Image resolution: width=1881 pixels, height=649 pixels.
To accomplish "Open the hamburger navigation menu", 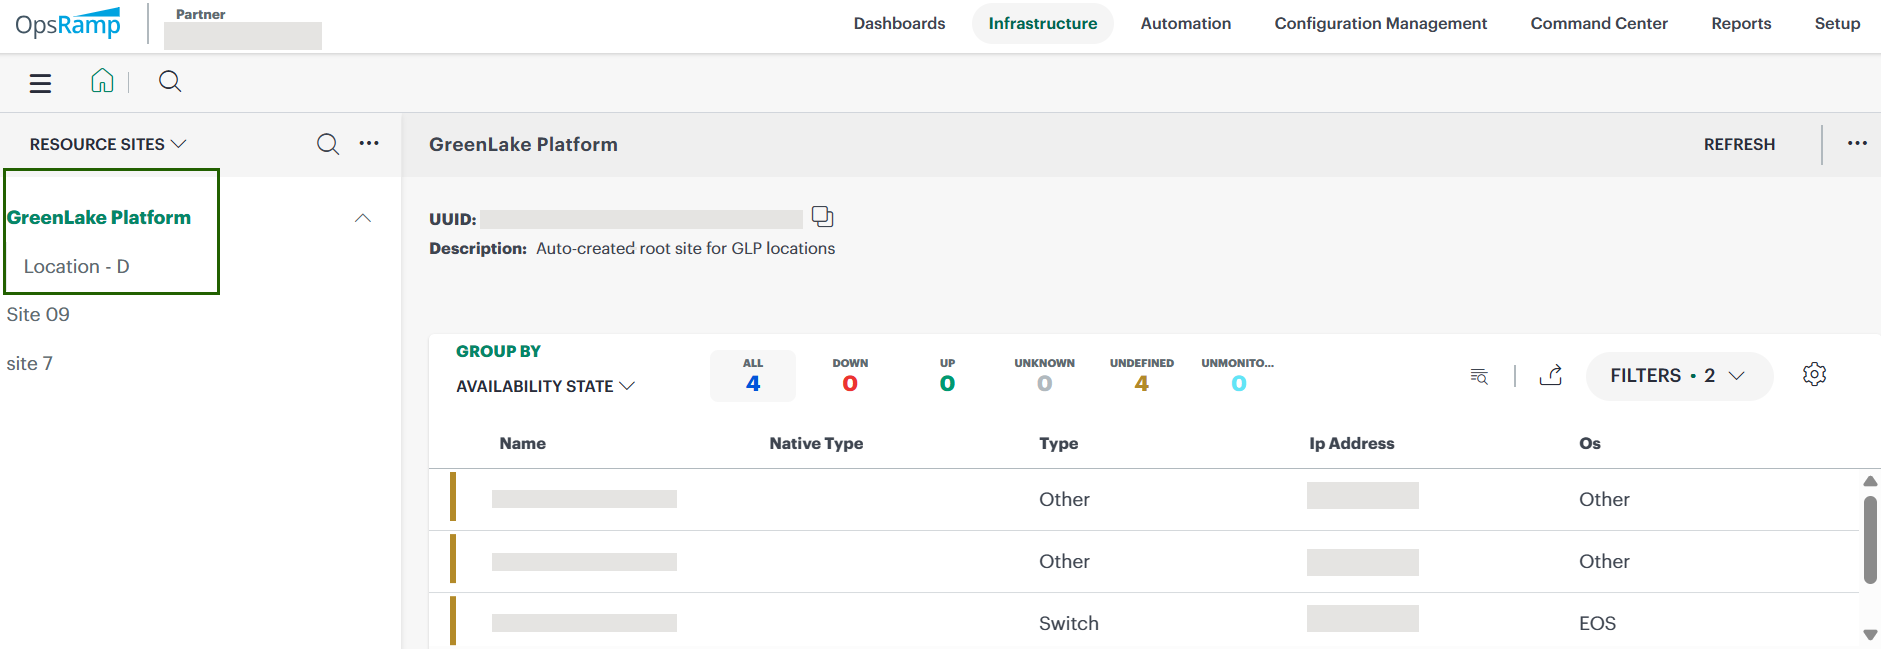I will (40, 83).
